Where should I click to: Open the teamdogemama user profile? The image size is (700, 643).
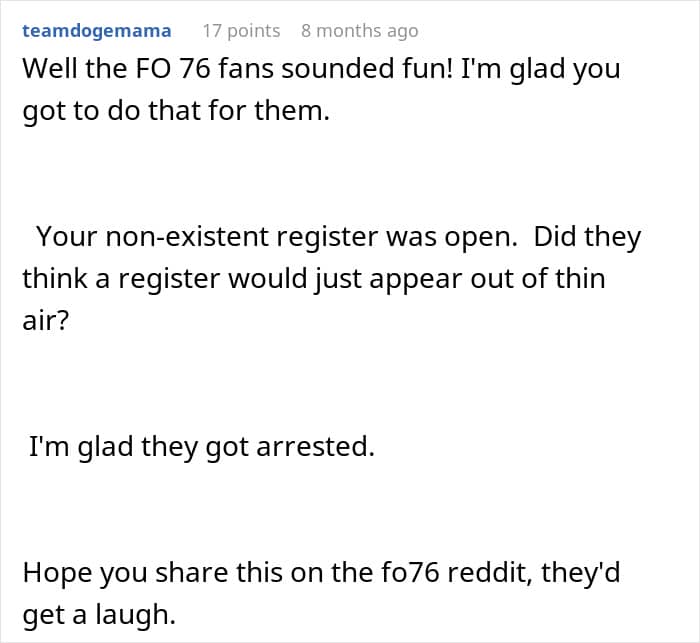tap(97, 31)
